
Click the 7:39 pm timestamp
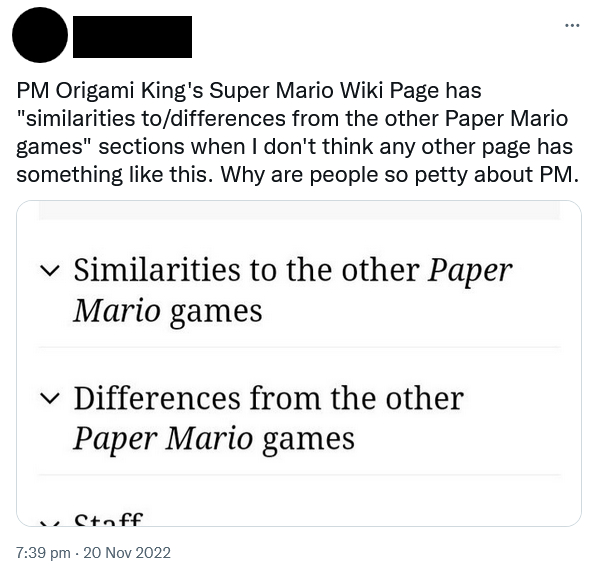point(43,553)
